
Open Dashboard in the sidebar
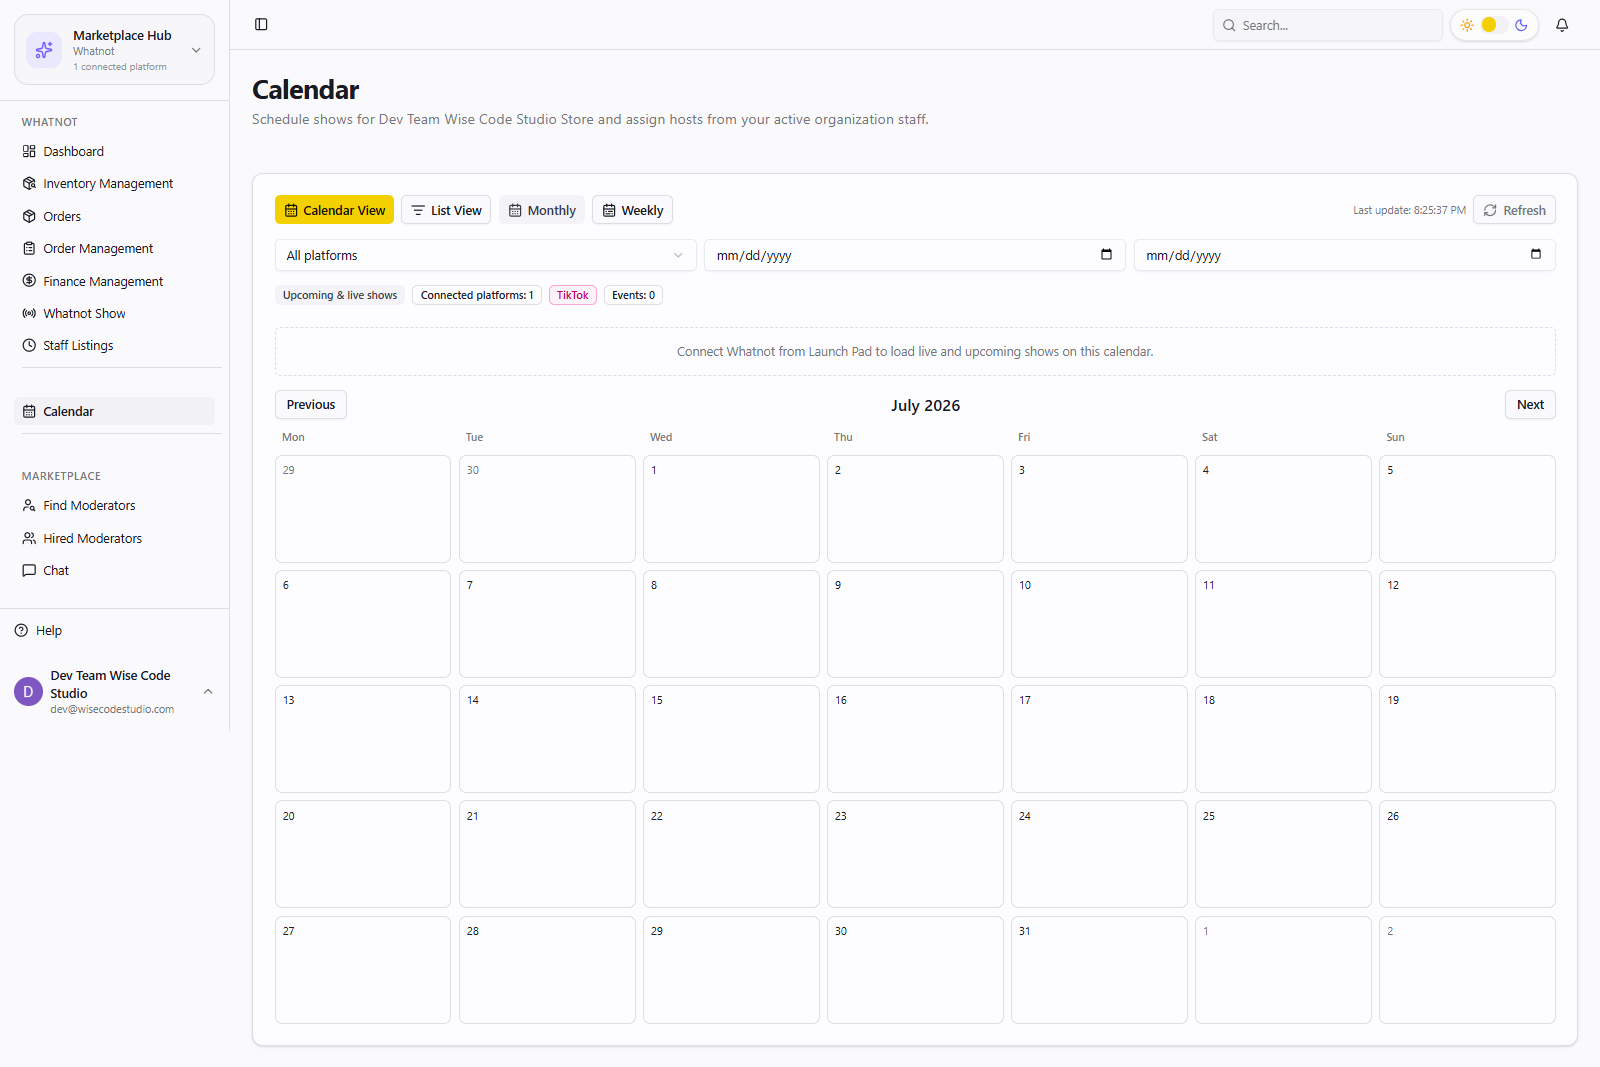[114, 151]
